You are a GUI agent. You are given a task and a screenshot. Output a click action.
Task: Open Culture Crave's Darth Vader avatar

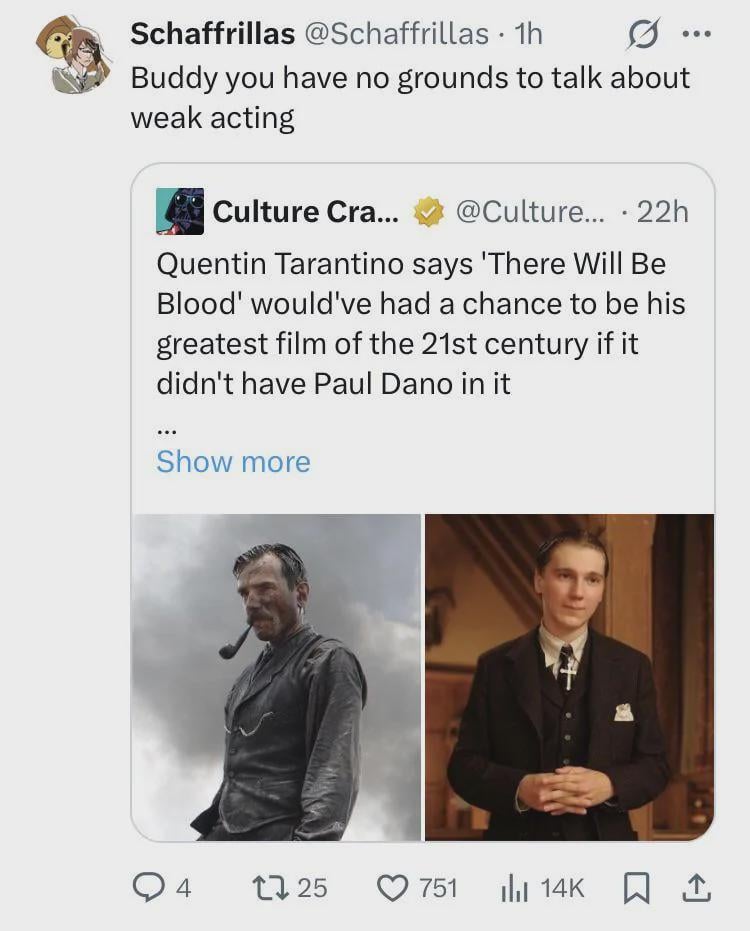(x=180, y=211)
